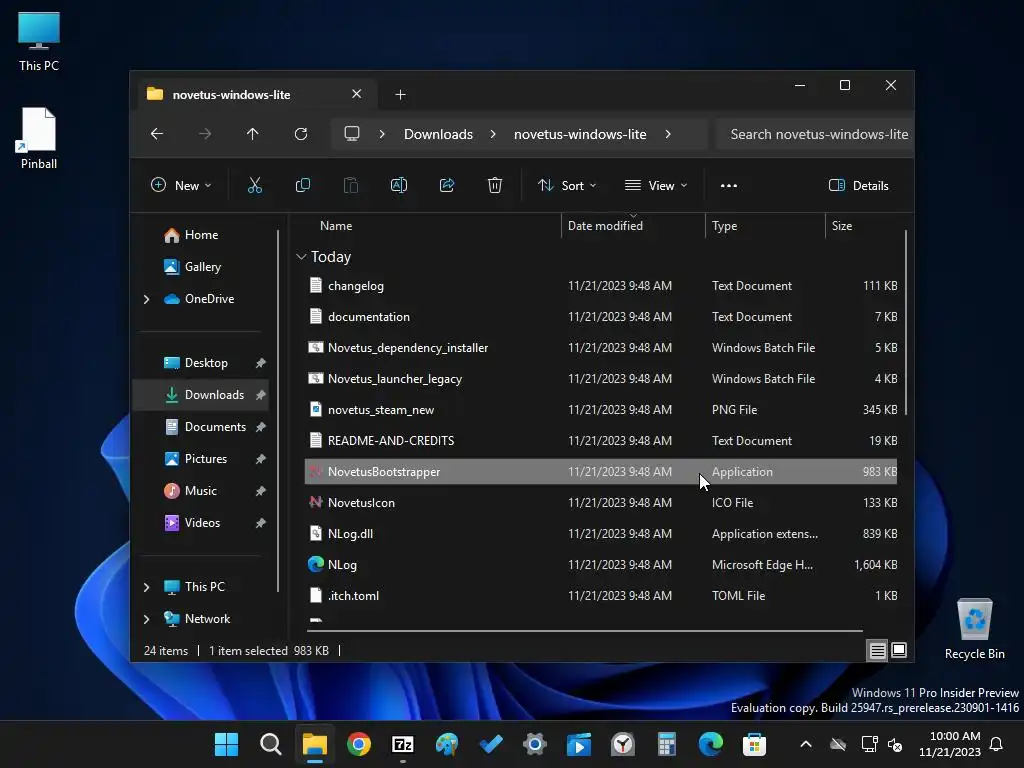The width and height of the screenshot is (1024, 768).
Task: Sort by Date modified column header
Action: click(x=605, y=226)
